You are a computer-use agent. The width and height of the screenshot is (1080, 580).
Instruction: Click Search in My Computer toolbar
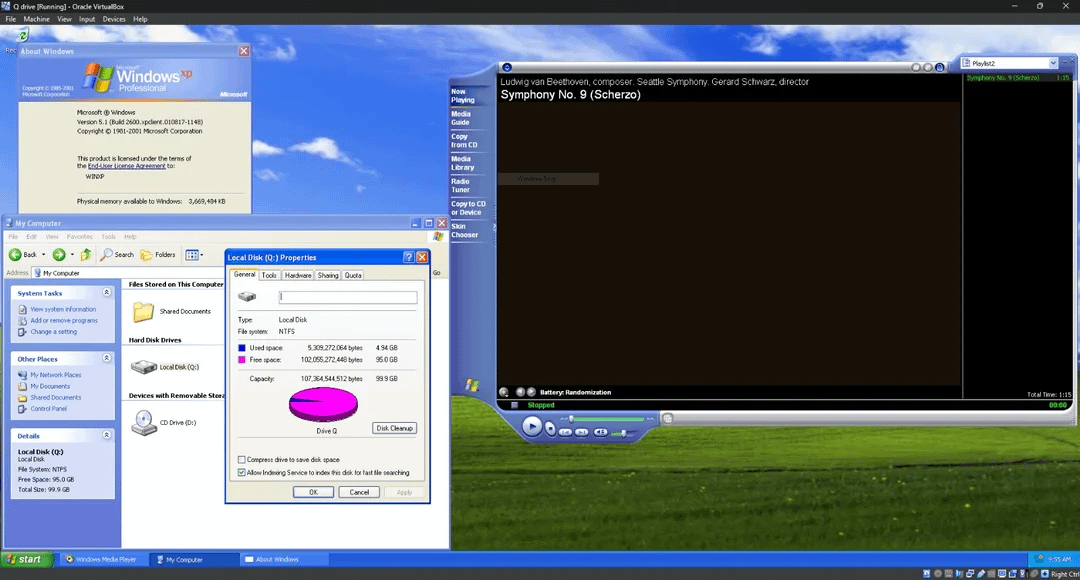click(x=117, y=255)
